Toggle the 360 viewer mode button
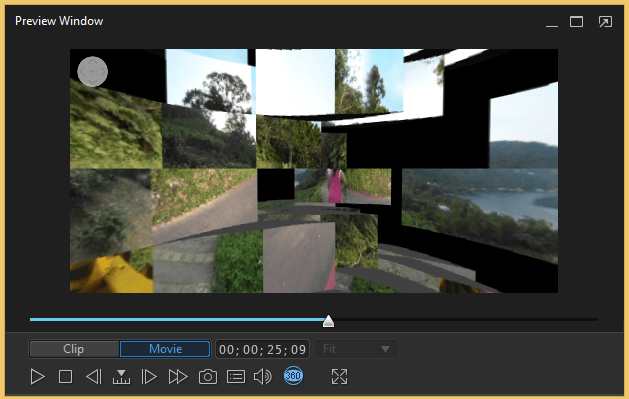The image size is (629, 399). (293, 376)
